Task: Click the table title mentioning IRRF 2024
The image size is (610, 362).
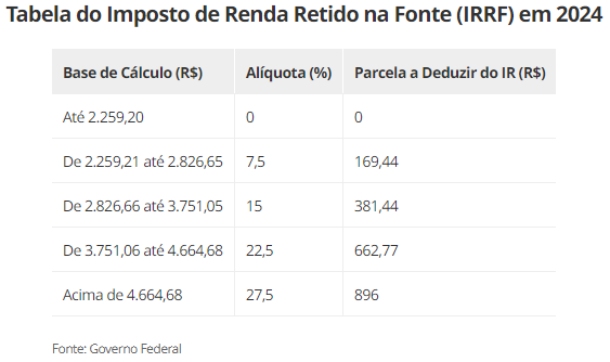Action: [305, 15]
